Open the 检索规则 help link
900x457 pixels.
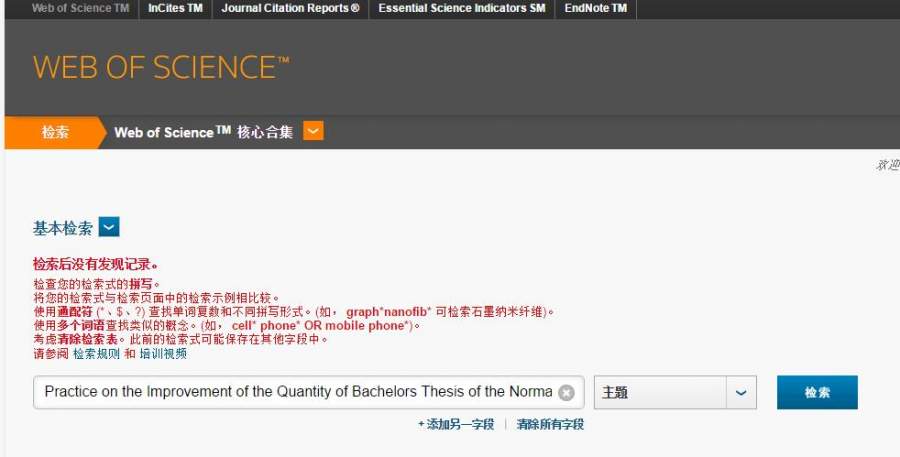pos(96,354)
